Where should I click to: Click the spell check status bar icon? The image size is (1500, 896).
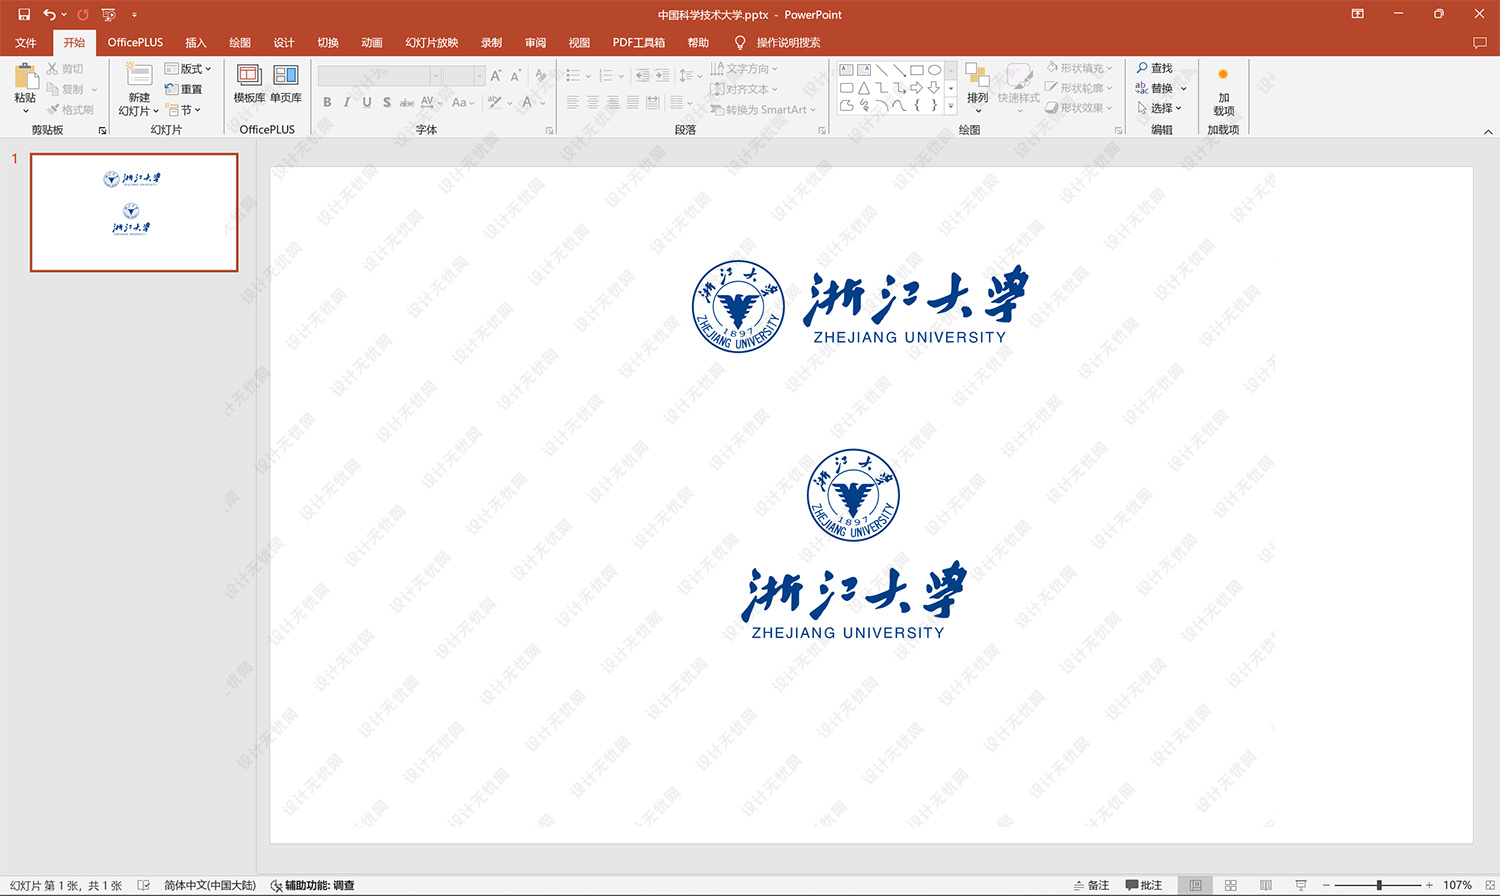[x=143, y=885]
